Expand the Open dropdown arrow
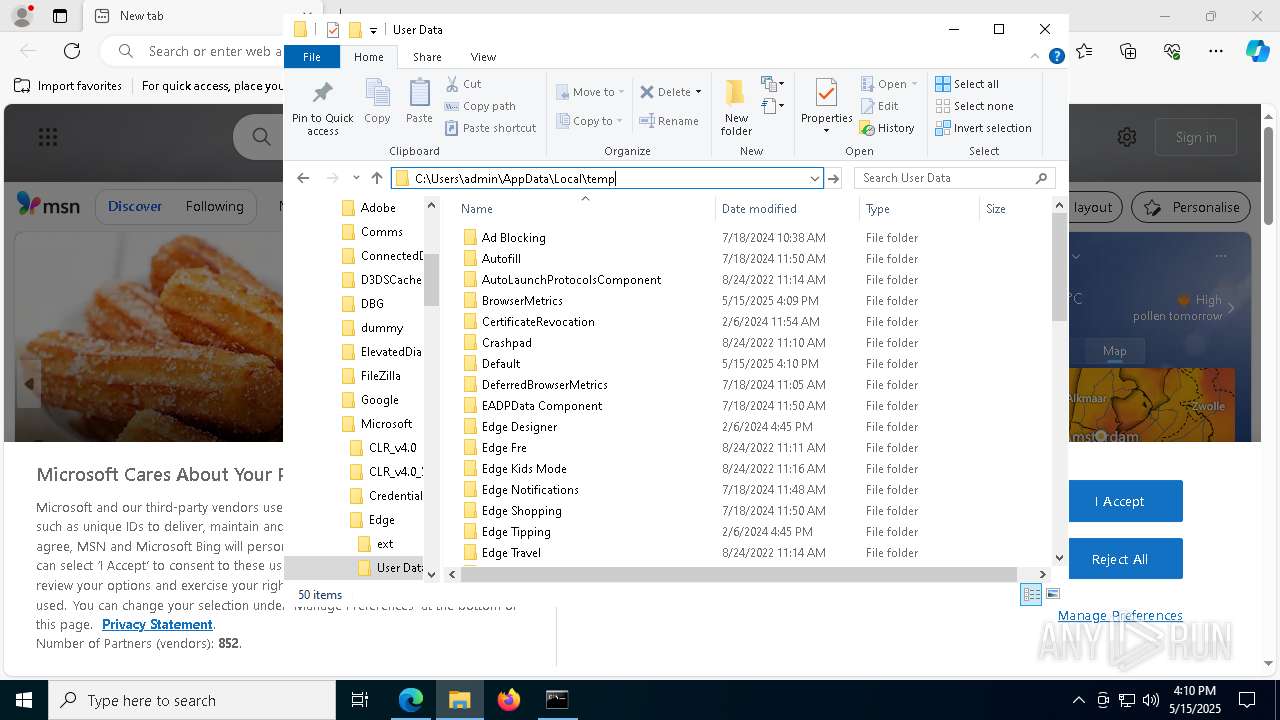Image resolution: width=1280 pixels, height=720 pixels. pyautogui.click(x=914, y=84)
